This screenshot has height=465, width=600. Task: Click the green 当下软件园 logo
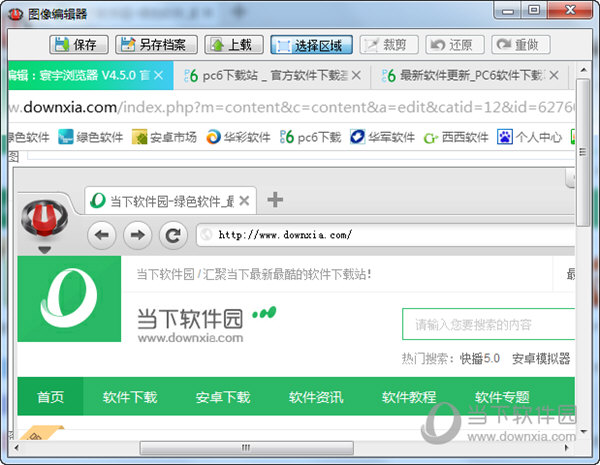pos(69,299)
